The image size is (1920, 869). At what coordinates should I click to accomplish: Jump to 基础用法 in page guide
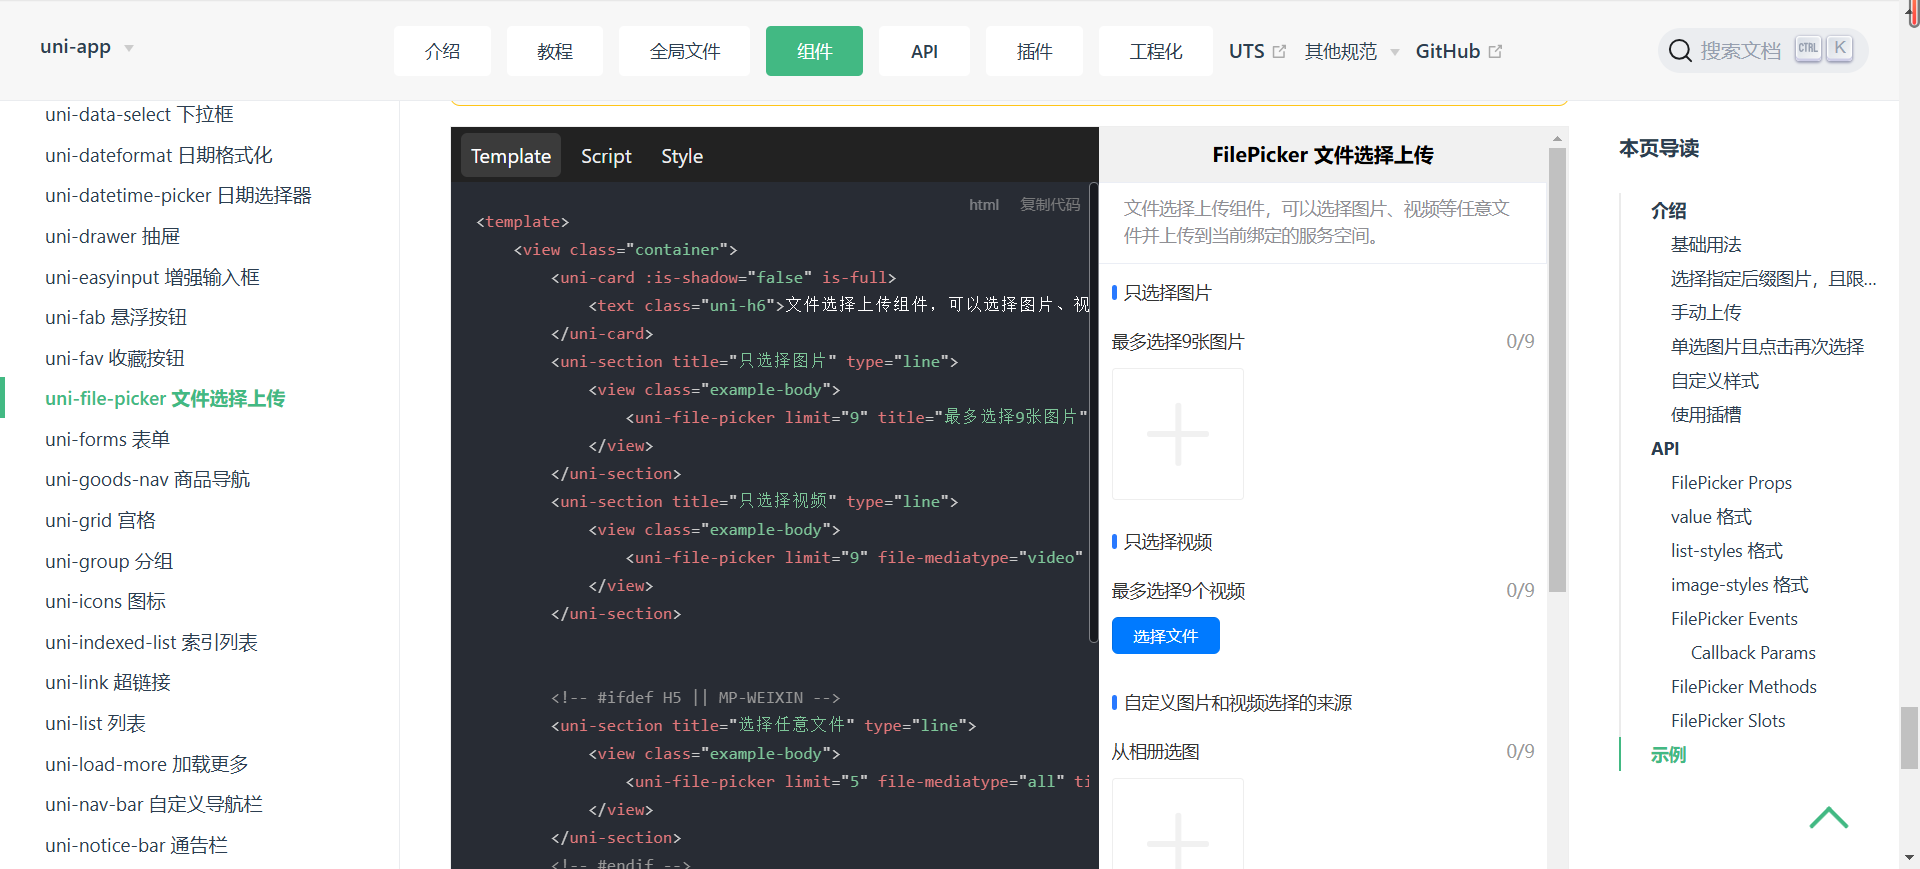tap(1706, 244)
